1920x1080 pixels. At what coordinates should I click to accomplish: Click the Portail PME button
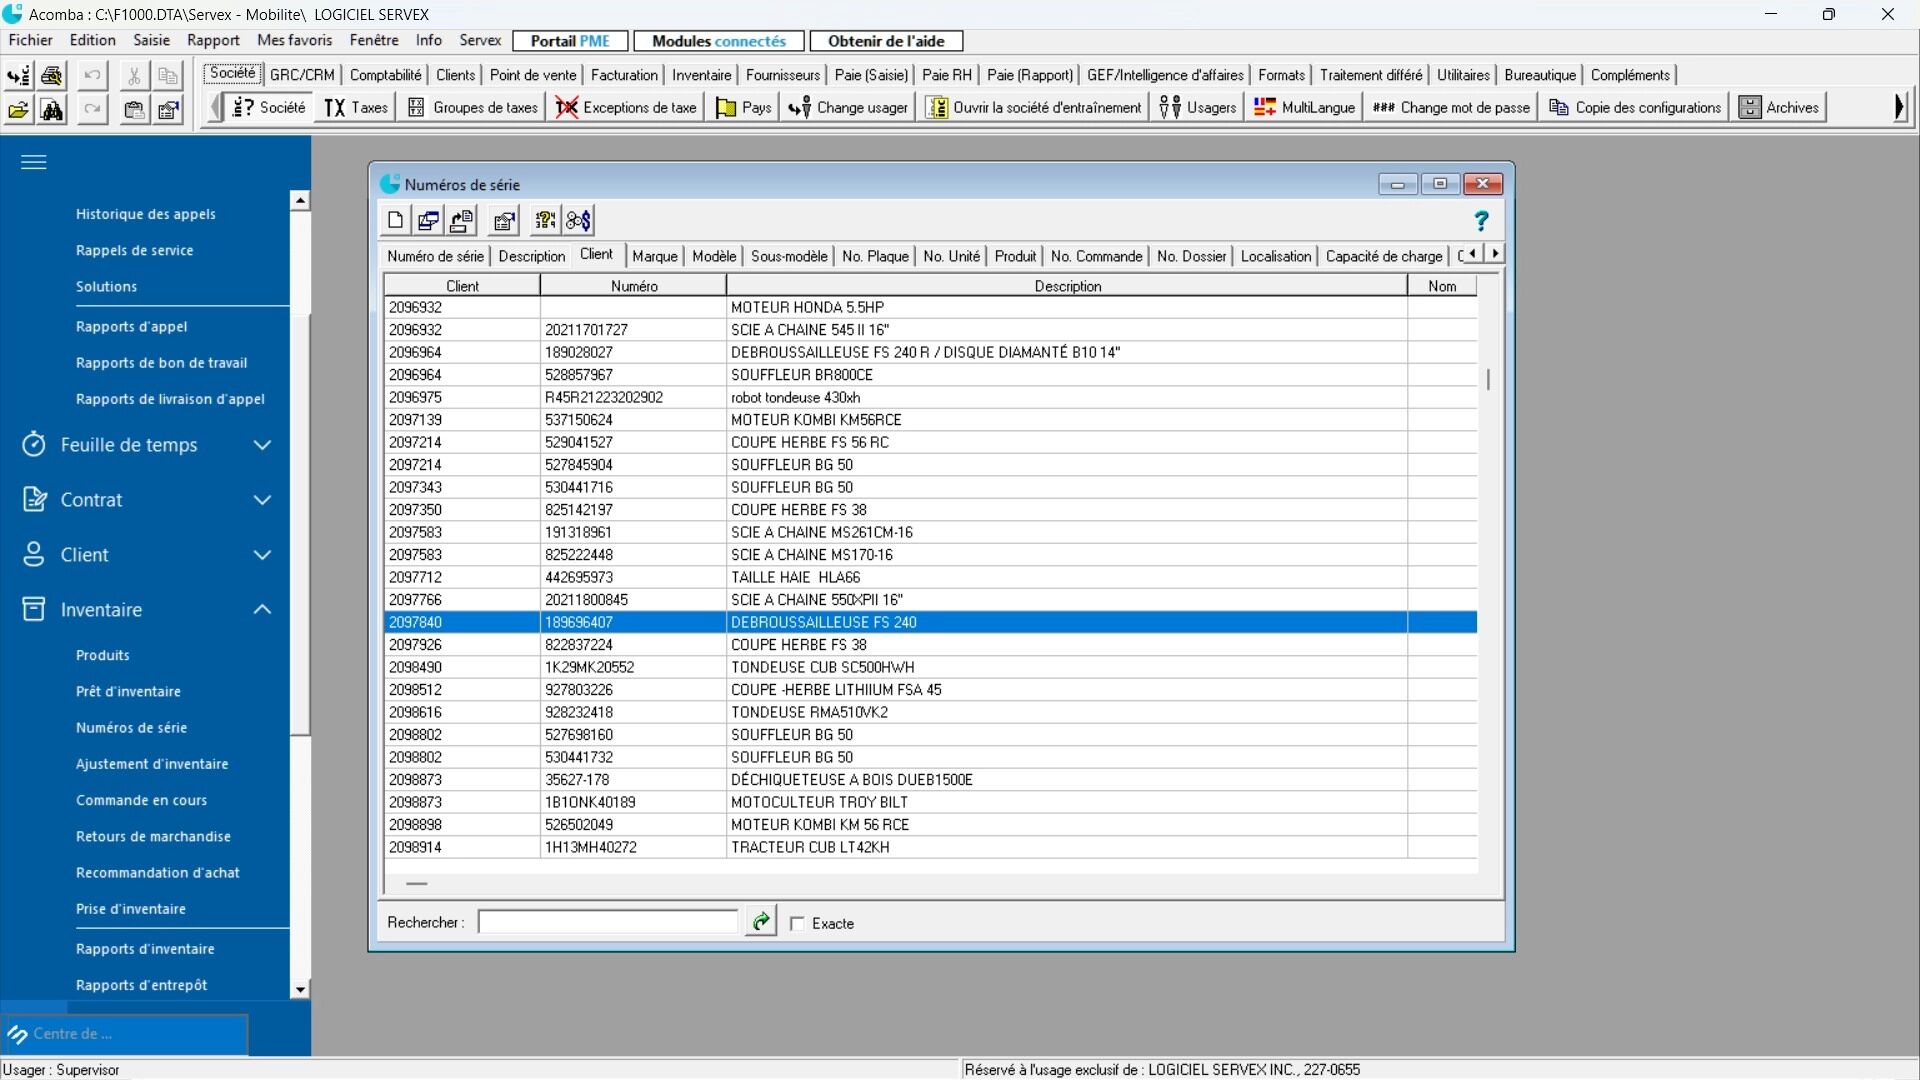tap(570, 41)
